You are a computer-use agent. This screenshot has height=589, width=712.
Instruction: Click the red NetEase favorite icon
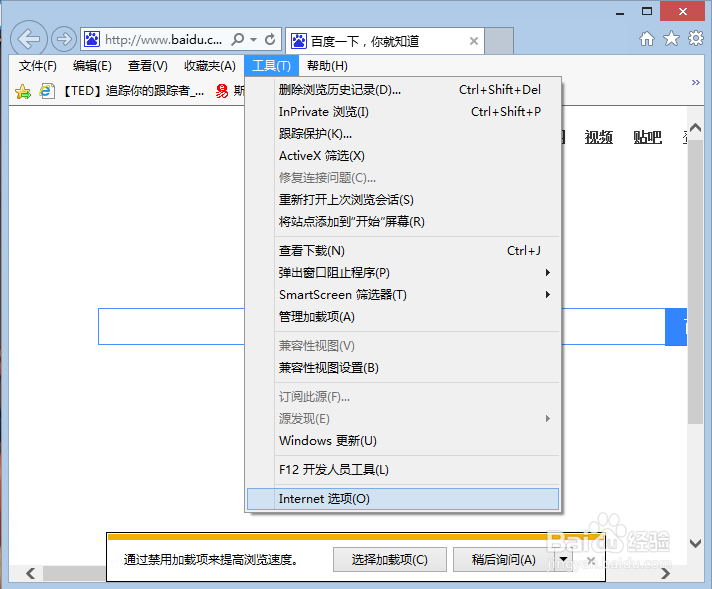tap(222, 91)
